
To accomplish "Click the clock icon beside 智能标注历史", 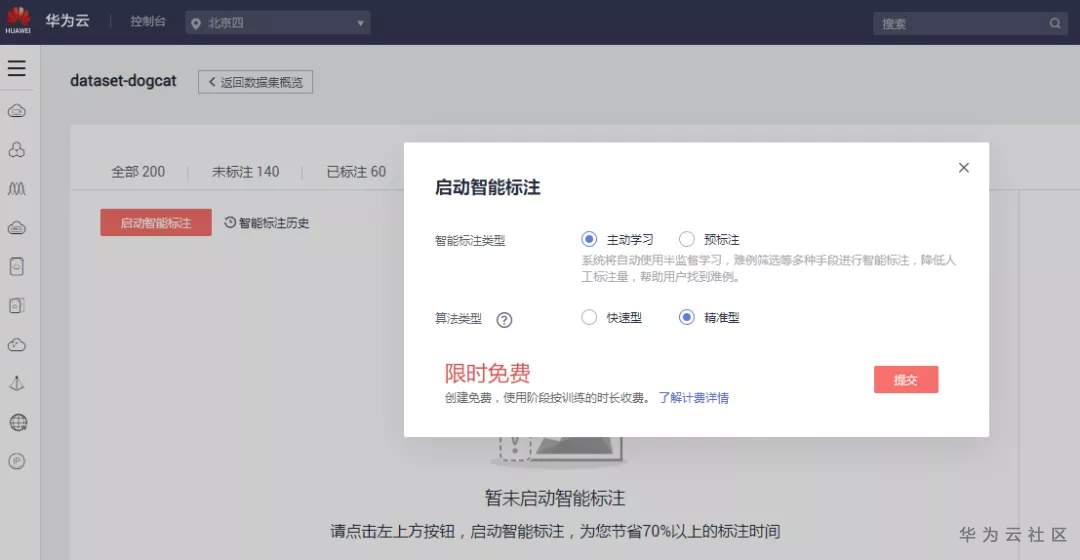I will click(x=230, y=222).
